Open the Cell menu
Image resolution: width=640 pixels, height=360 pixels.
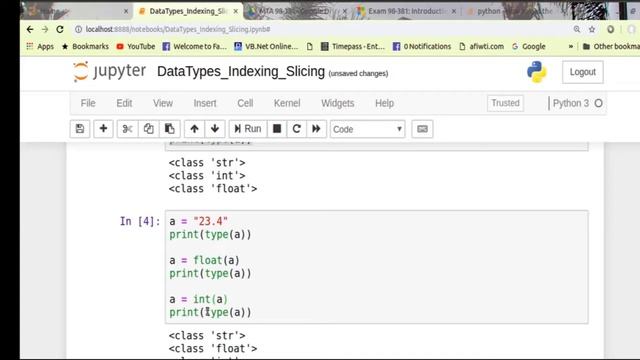tap(245, 103)
